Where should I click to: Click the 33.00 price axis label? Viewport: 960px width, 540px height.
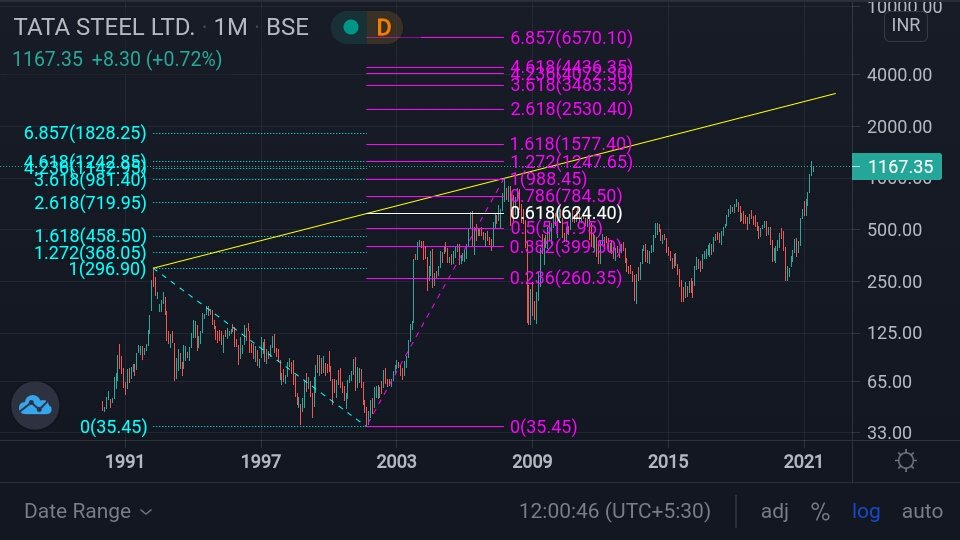coord(890,433)
